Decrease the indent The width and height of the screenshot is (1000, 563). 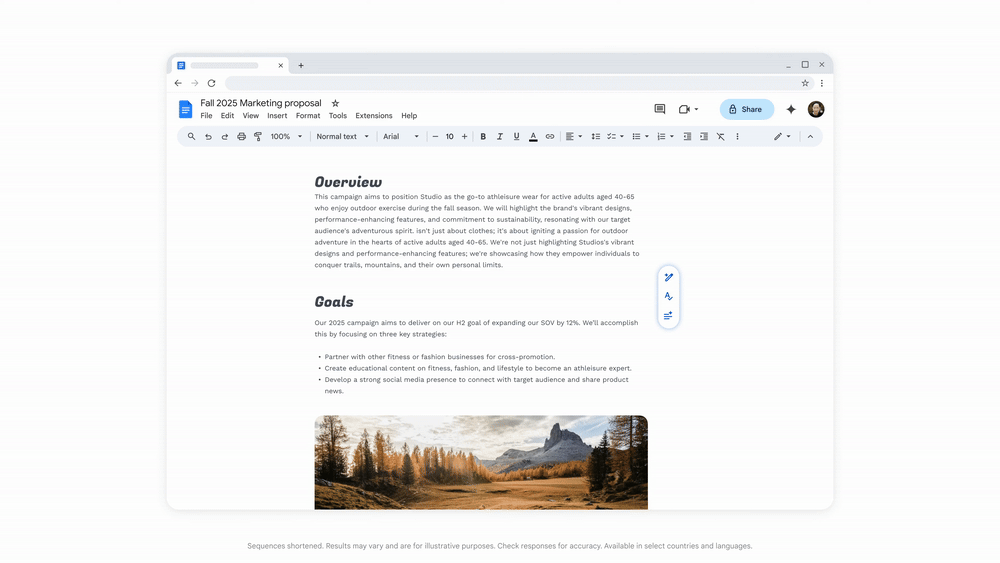coord(687,136)
